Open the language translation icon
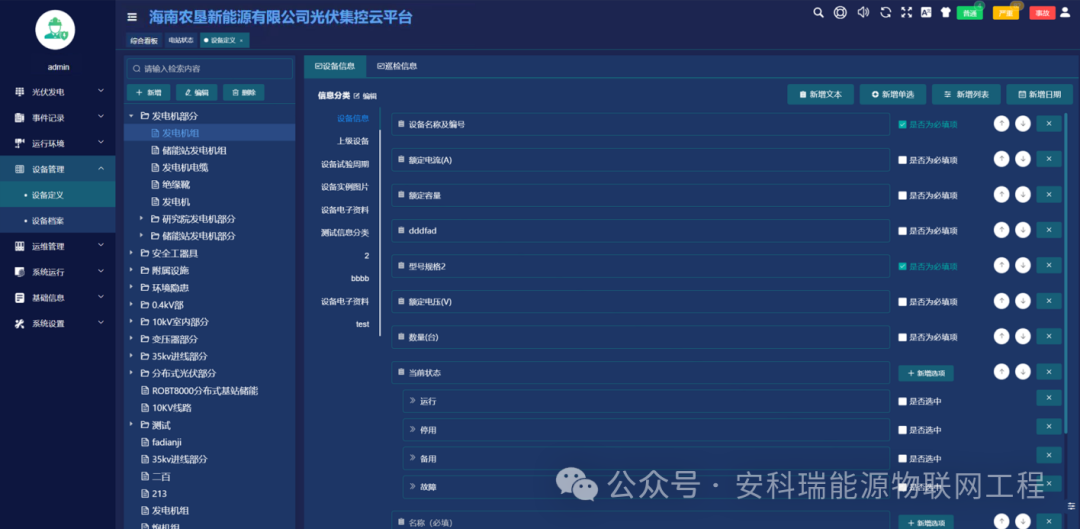1080x529 pixels. pyautogui.click(x=926, y=12)
